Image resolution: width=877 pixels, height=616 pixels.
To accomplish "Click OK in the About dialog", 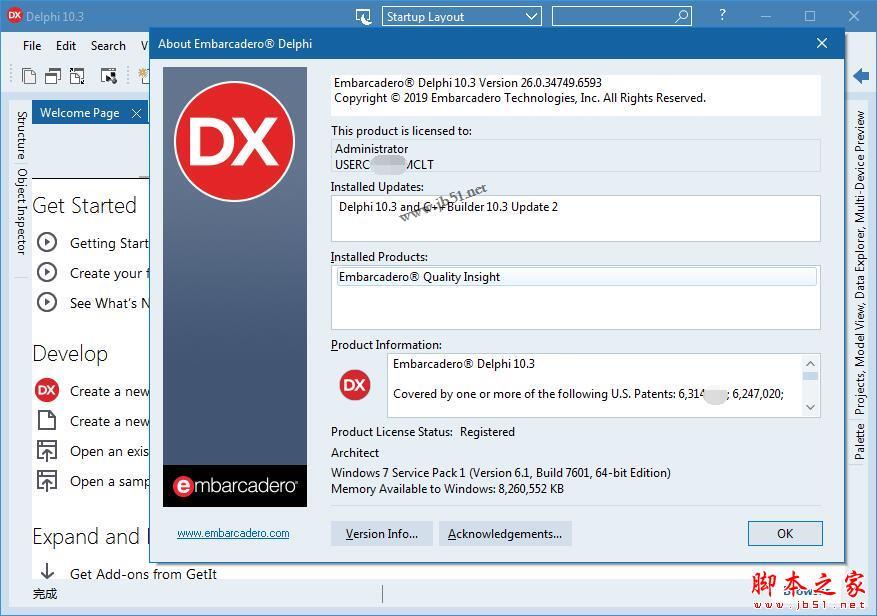I will coord(785,534).
